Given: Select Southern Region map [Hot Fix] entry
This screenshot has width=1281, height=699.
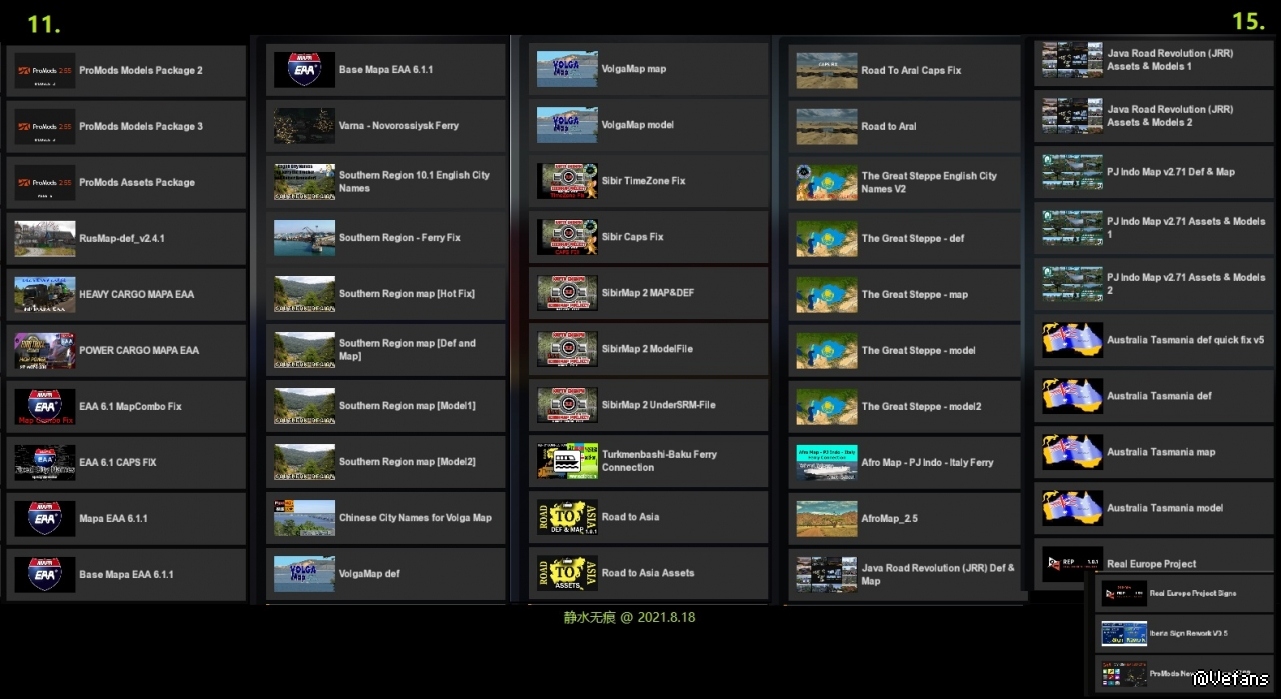Looking at the screenshot, I should coord(386,294).
